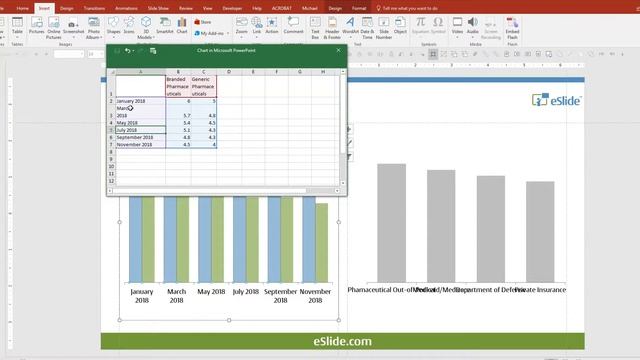Click the 'Branded Pharmaceuticals' header cell

coord(178,86)
